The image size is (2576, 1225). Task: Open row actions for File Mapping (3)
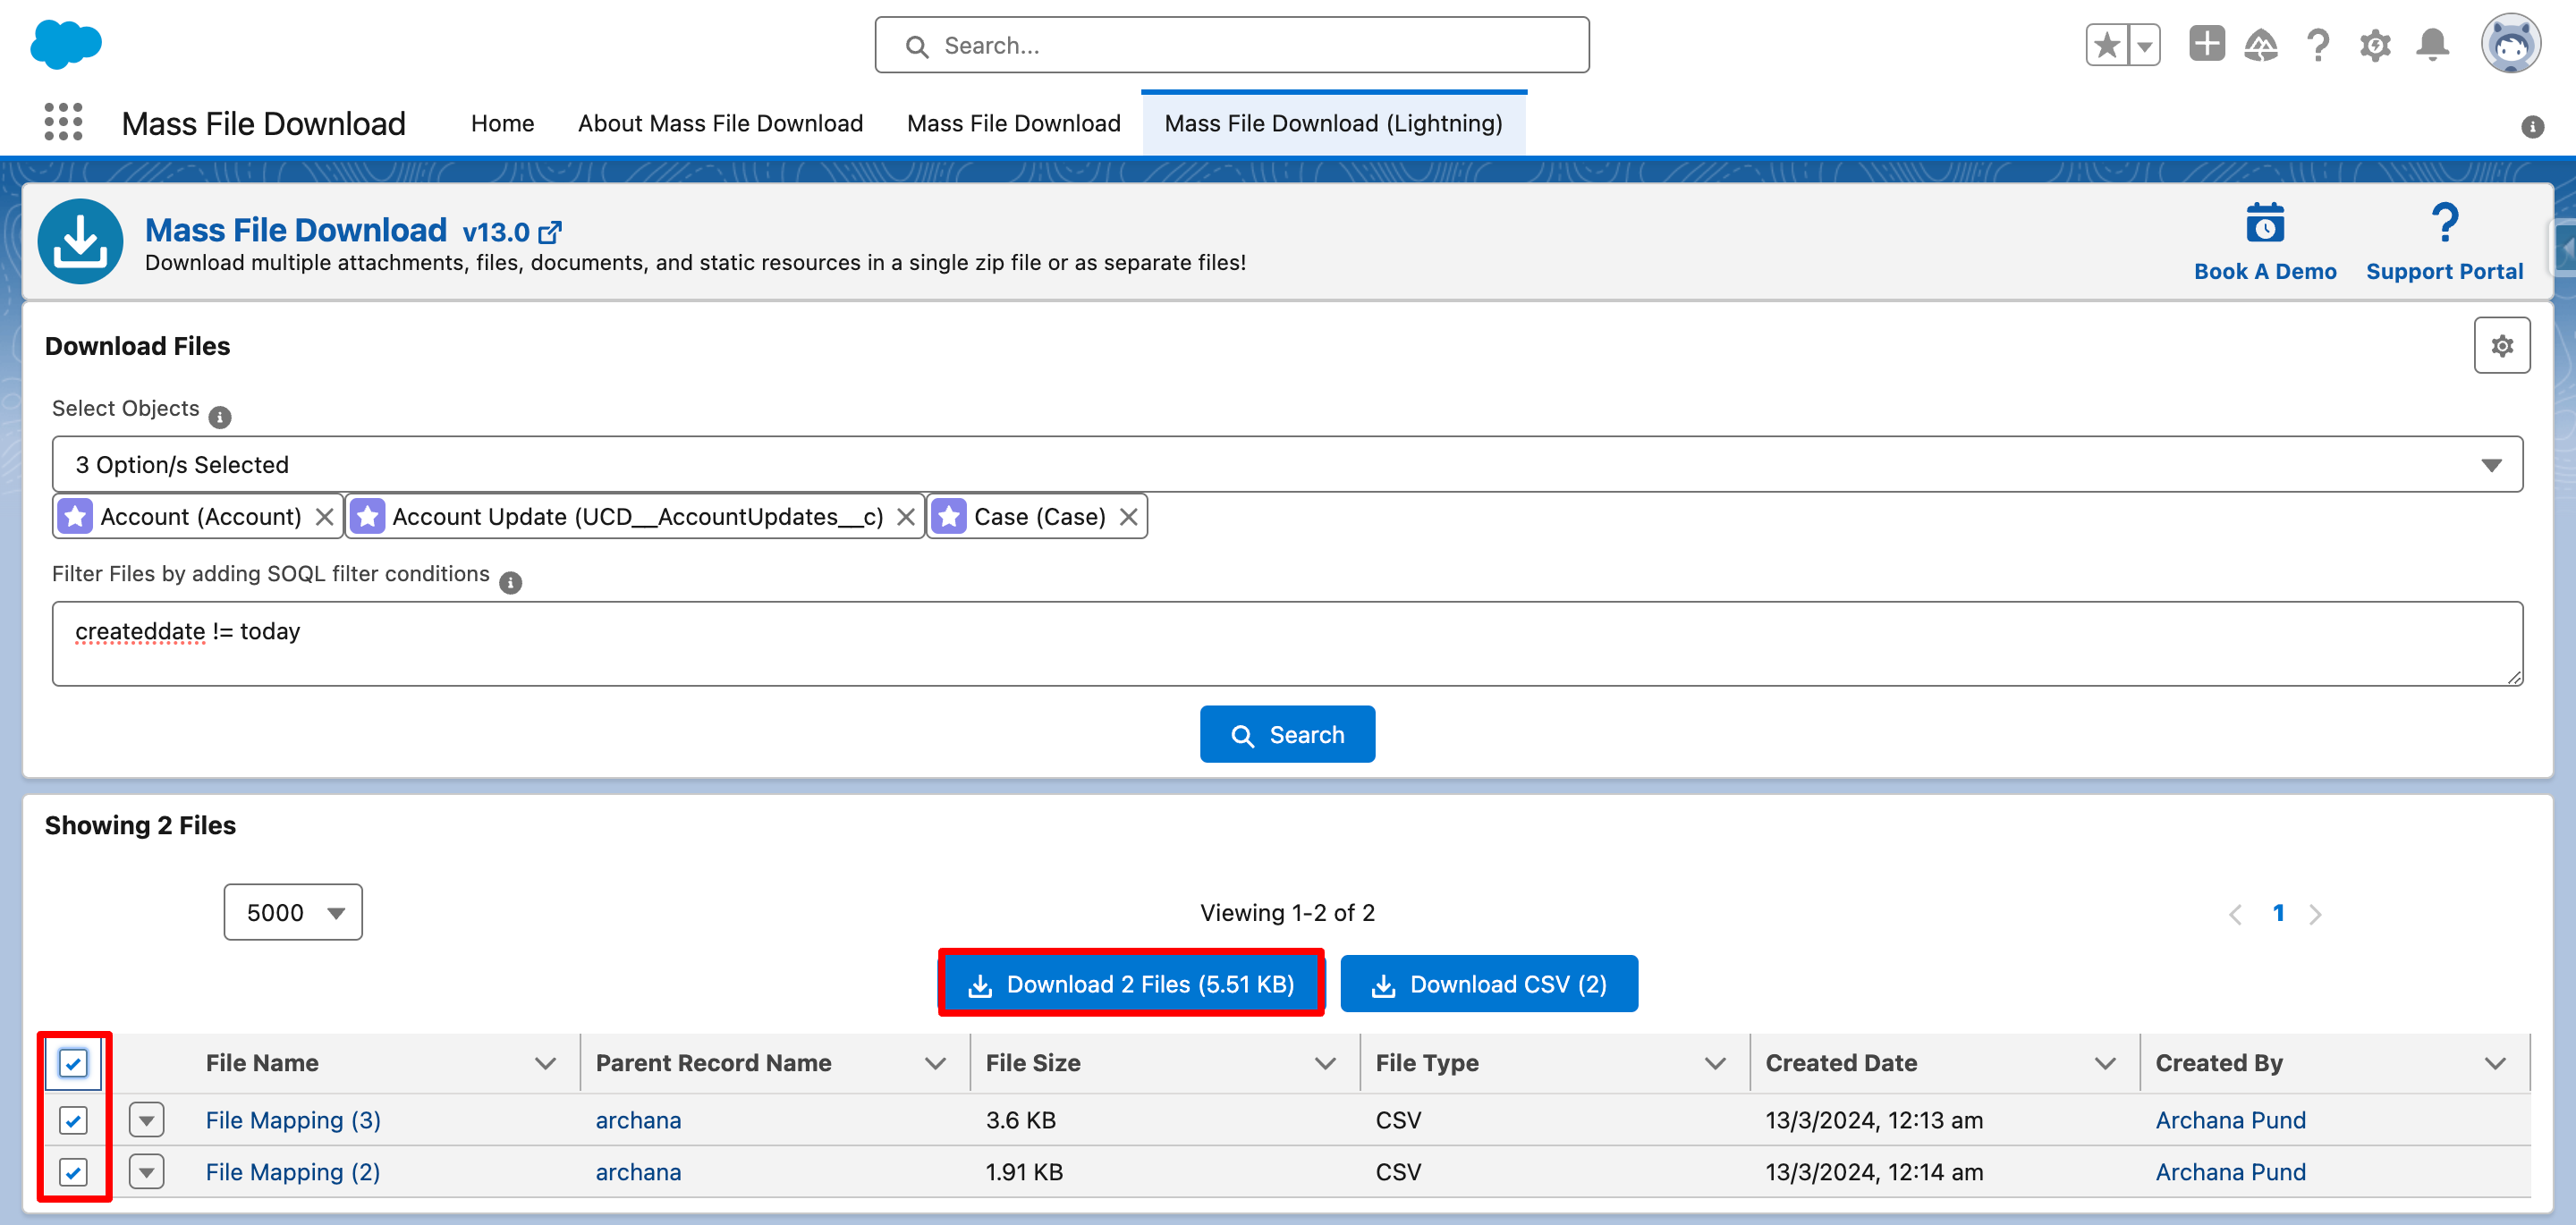[146, 1120]
